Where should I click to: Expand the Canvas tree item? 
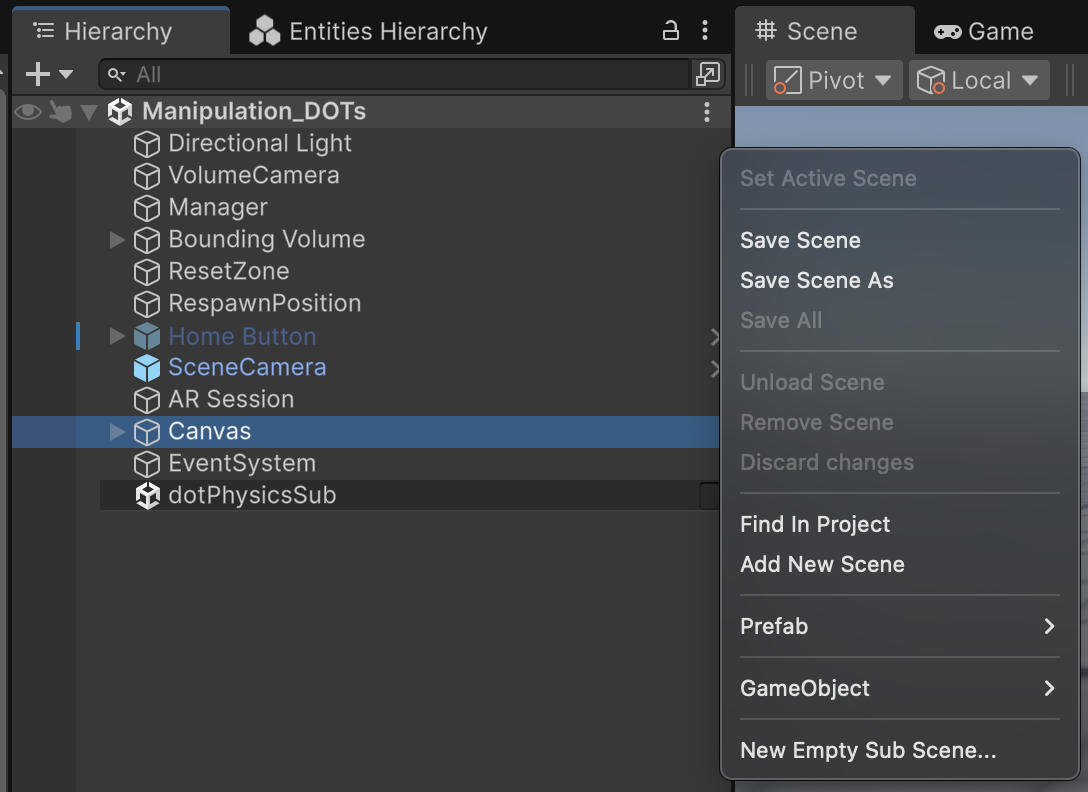[117, 432]
